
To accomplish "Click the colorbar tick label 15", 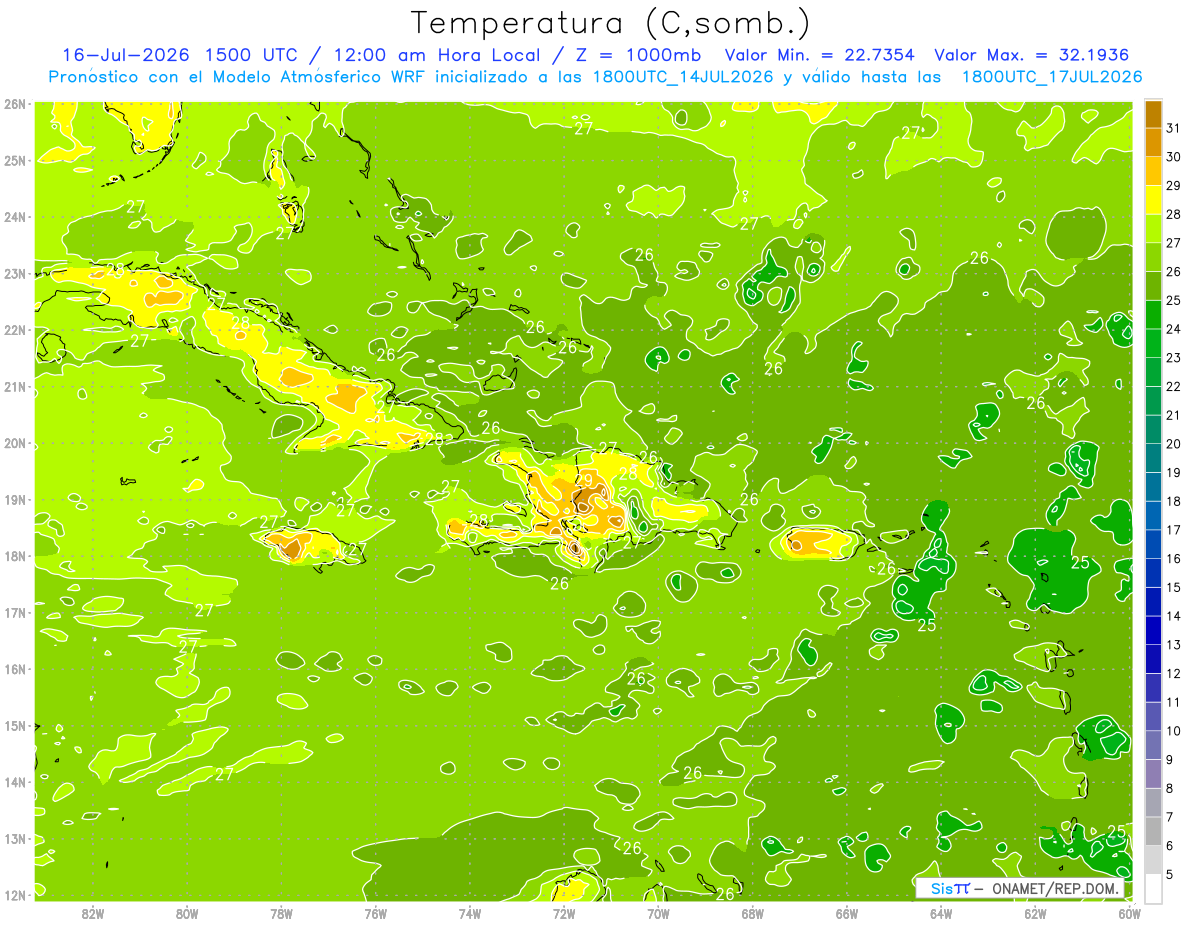I will [1173, 587].
